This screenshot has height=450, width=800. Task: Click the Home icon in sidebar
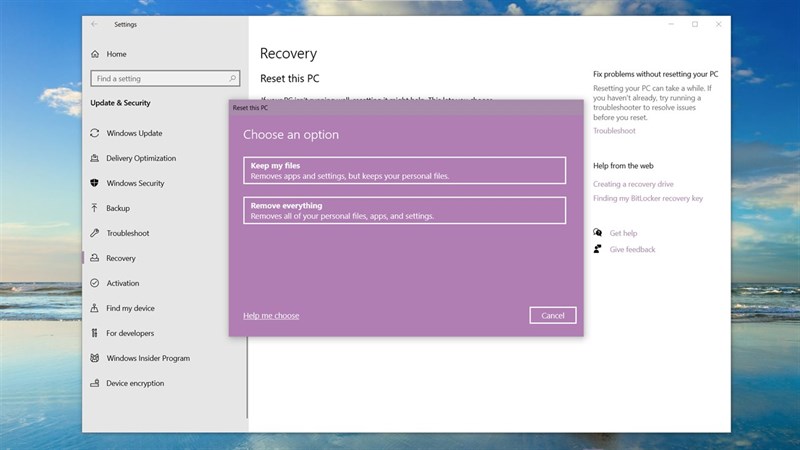point(95,53)
